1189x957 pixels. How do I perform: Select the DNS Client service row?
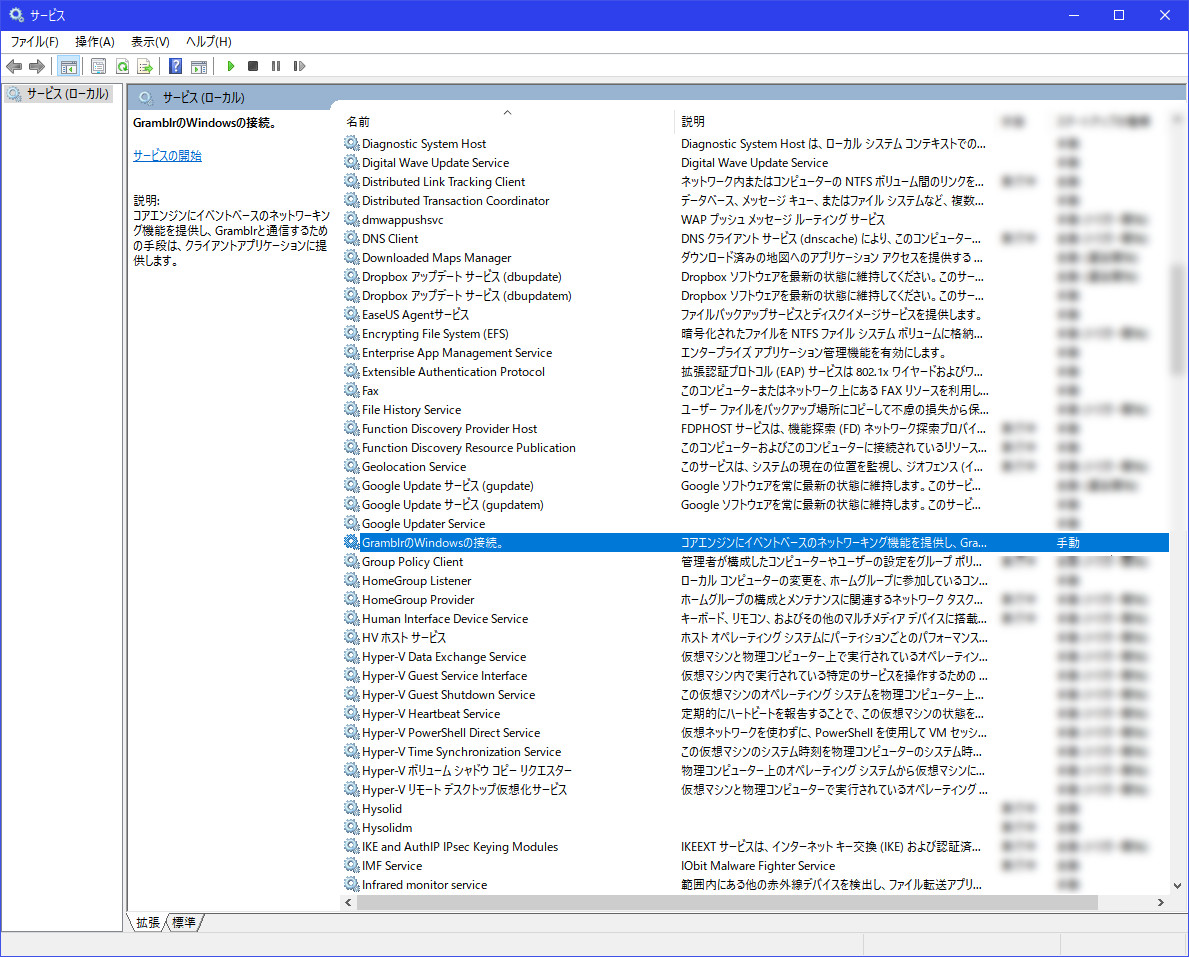tap(390, 239)
